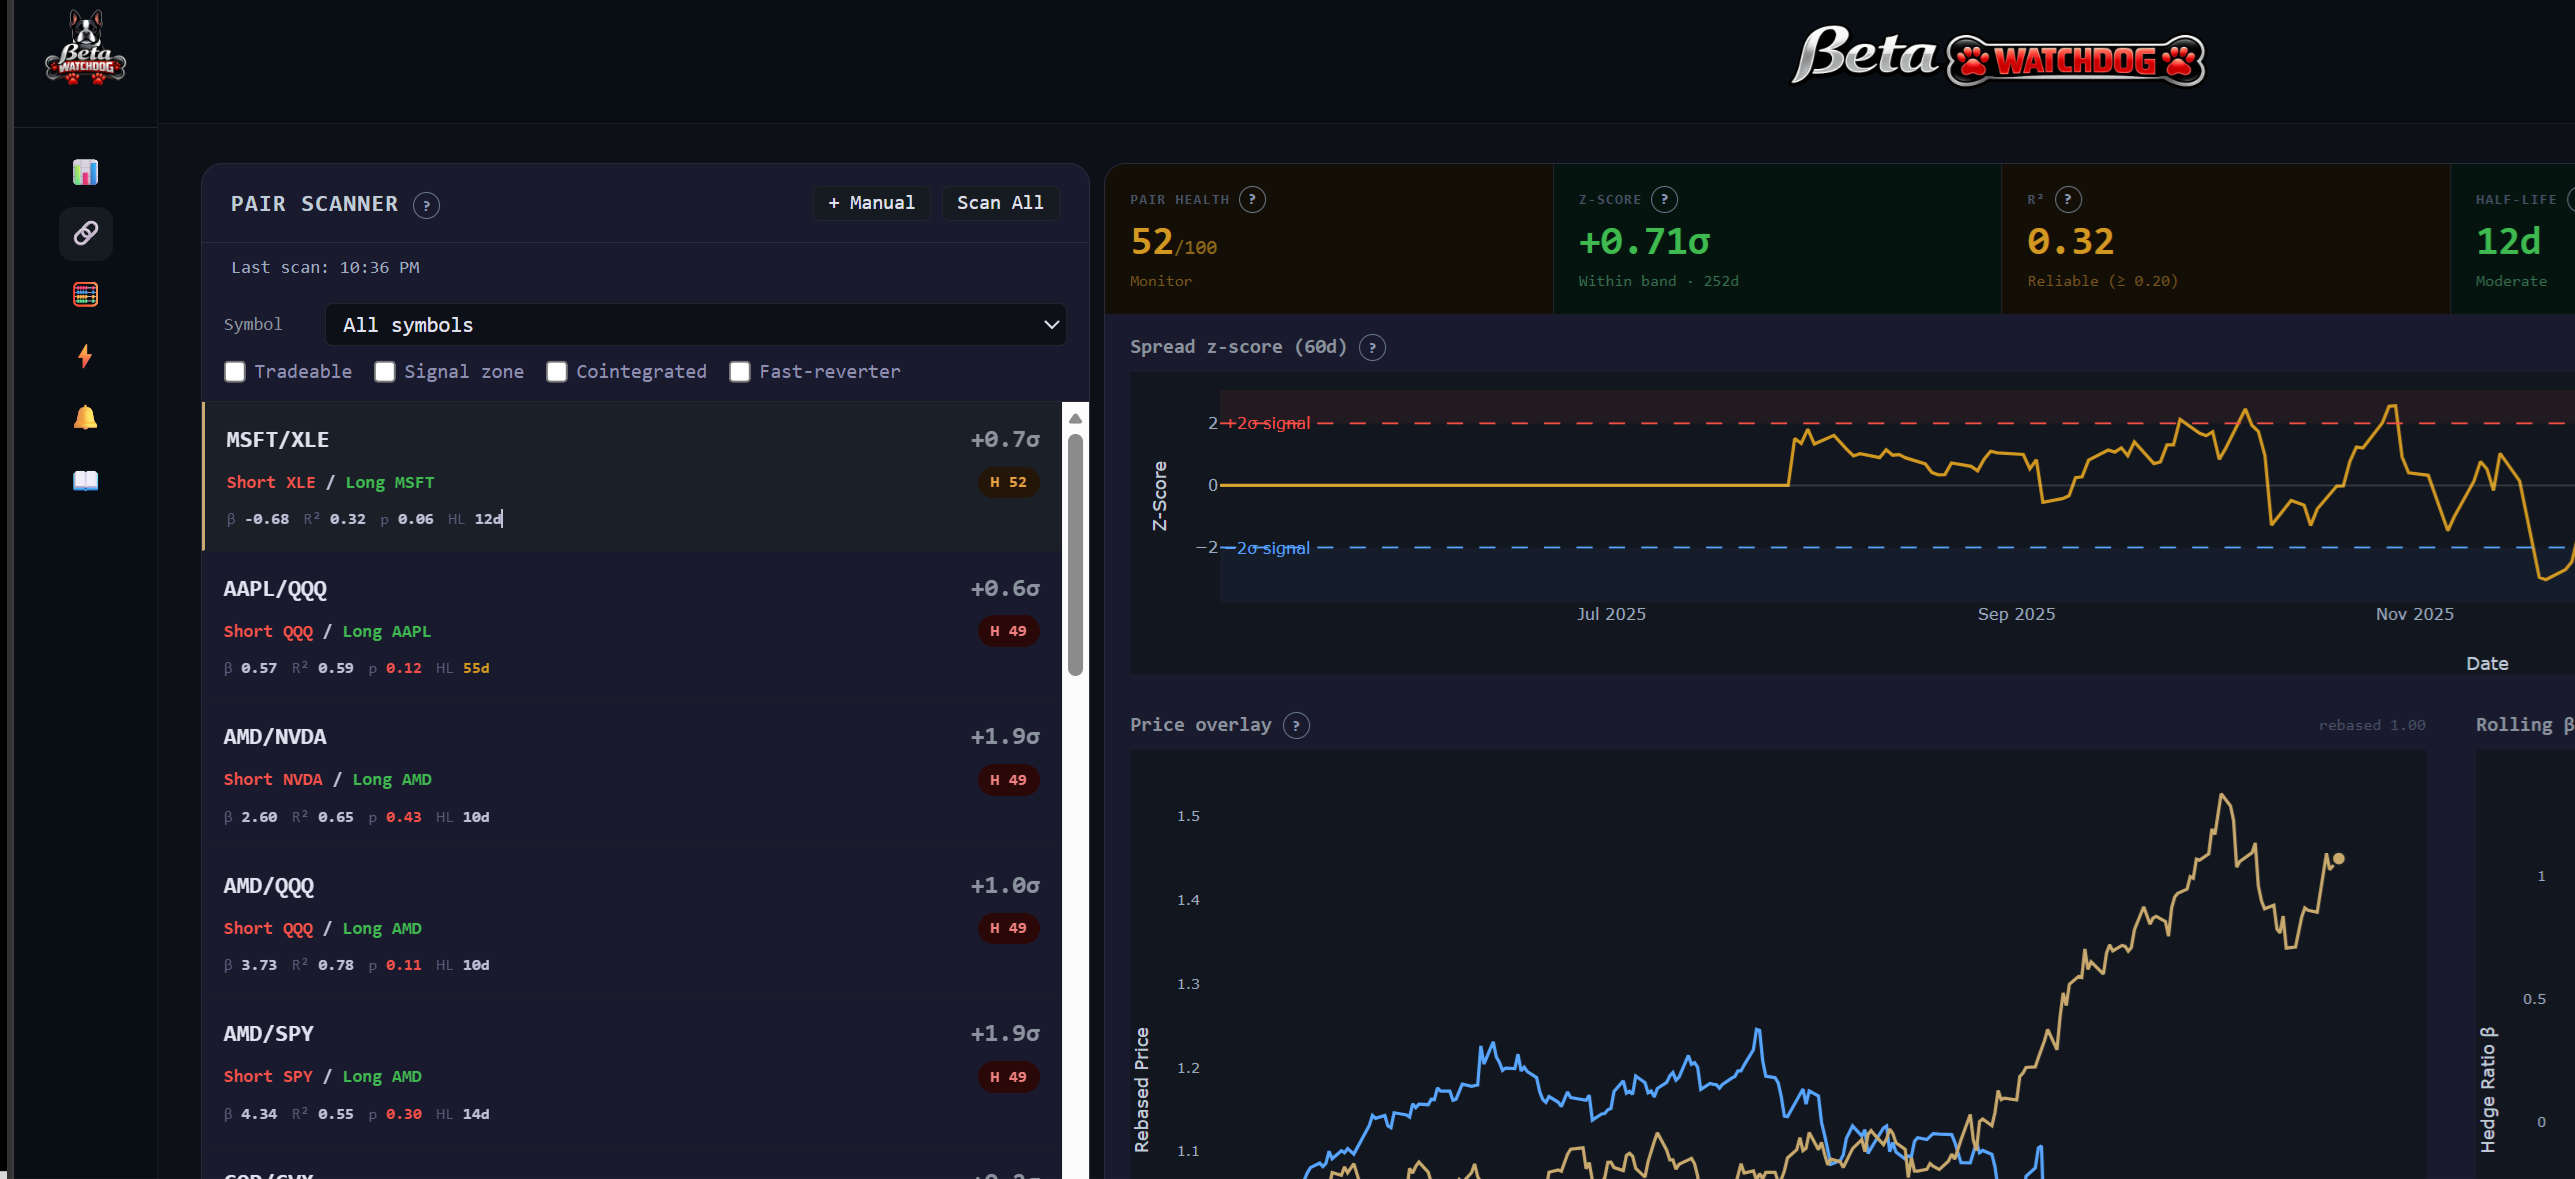The width and height of the screenshot is (2575, 1179).
Task: Click the Pair Health 52/100 card
Action: click(x=1329, y=239)
